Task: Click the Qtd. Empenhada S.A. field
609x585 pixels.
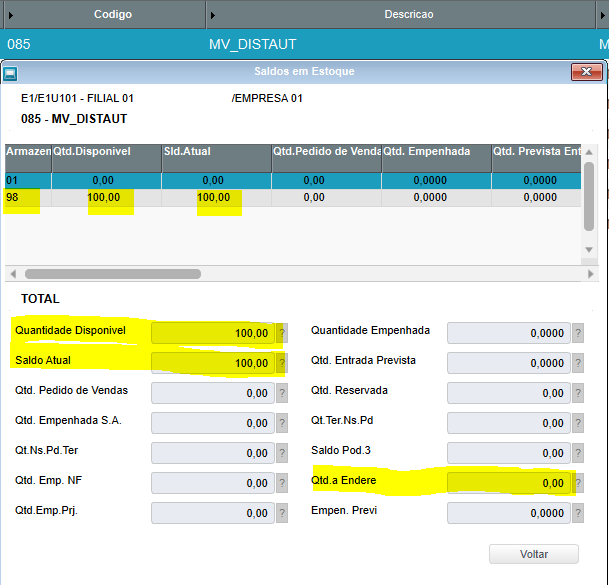Action: click(x=213, y=423)
